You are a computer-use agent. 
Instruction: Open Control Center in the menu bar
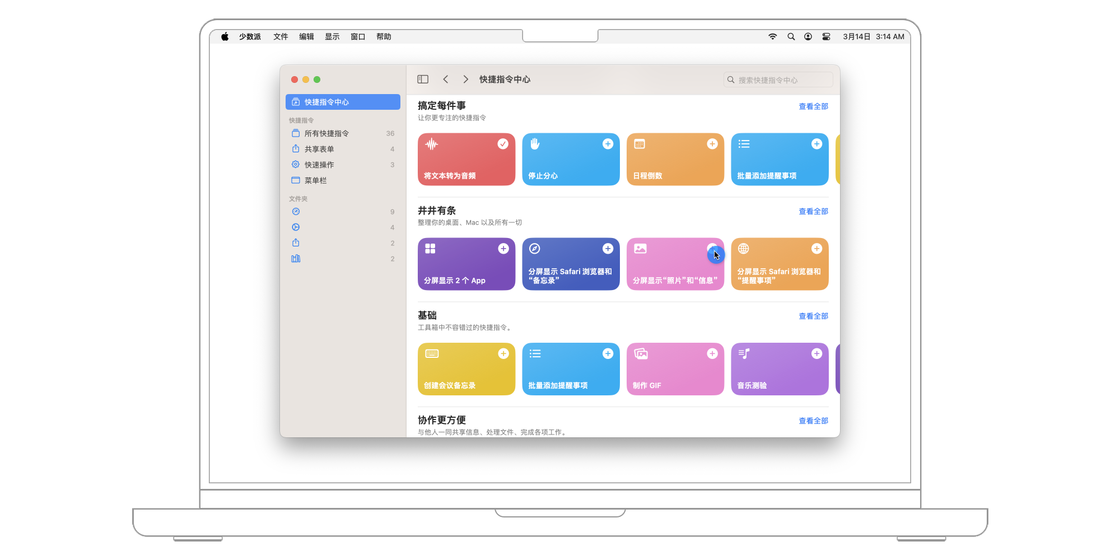coord(826,36)
